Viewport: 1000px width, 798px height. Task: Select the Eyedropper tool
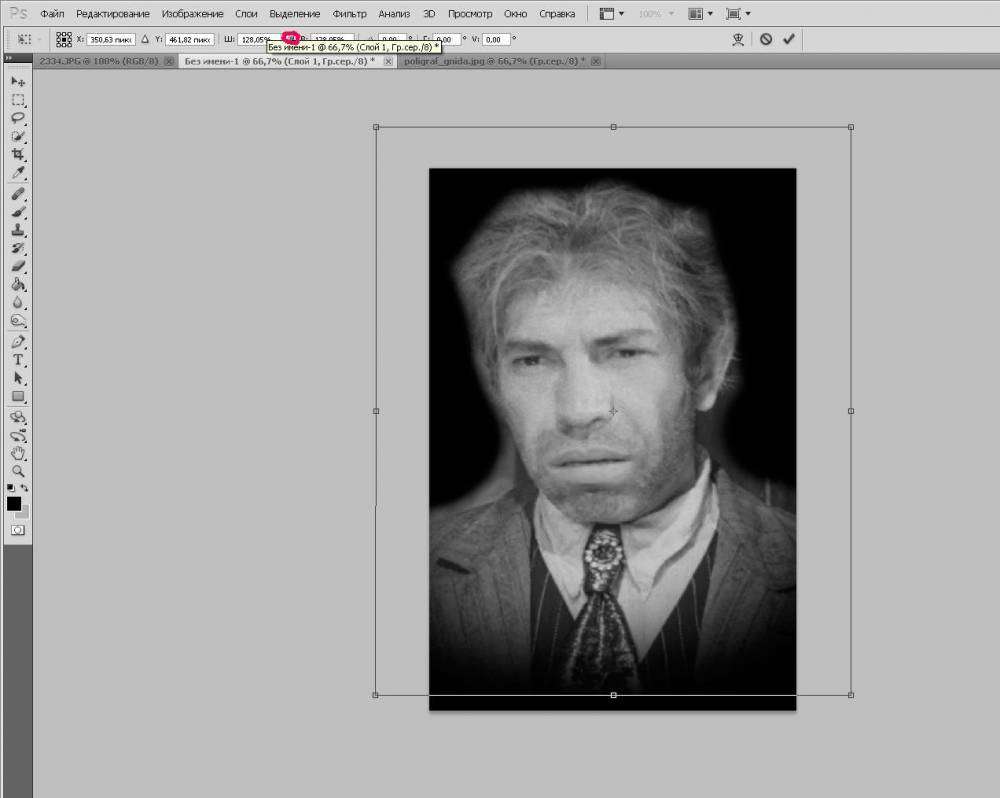coord(18,173)
